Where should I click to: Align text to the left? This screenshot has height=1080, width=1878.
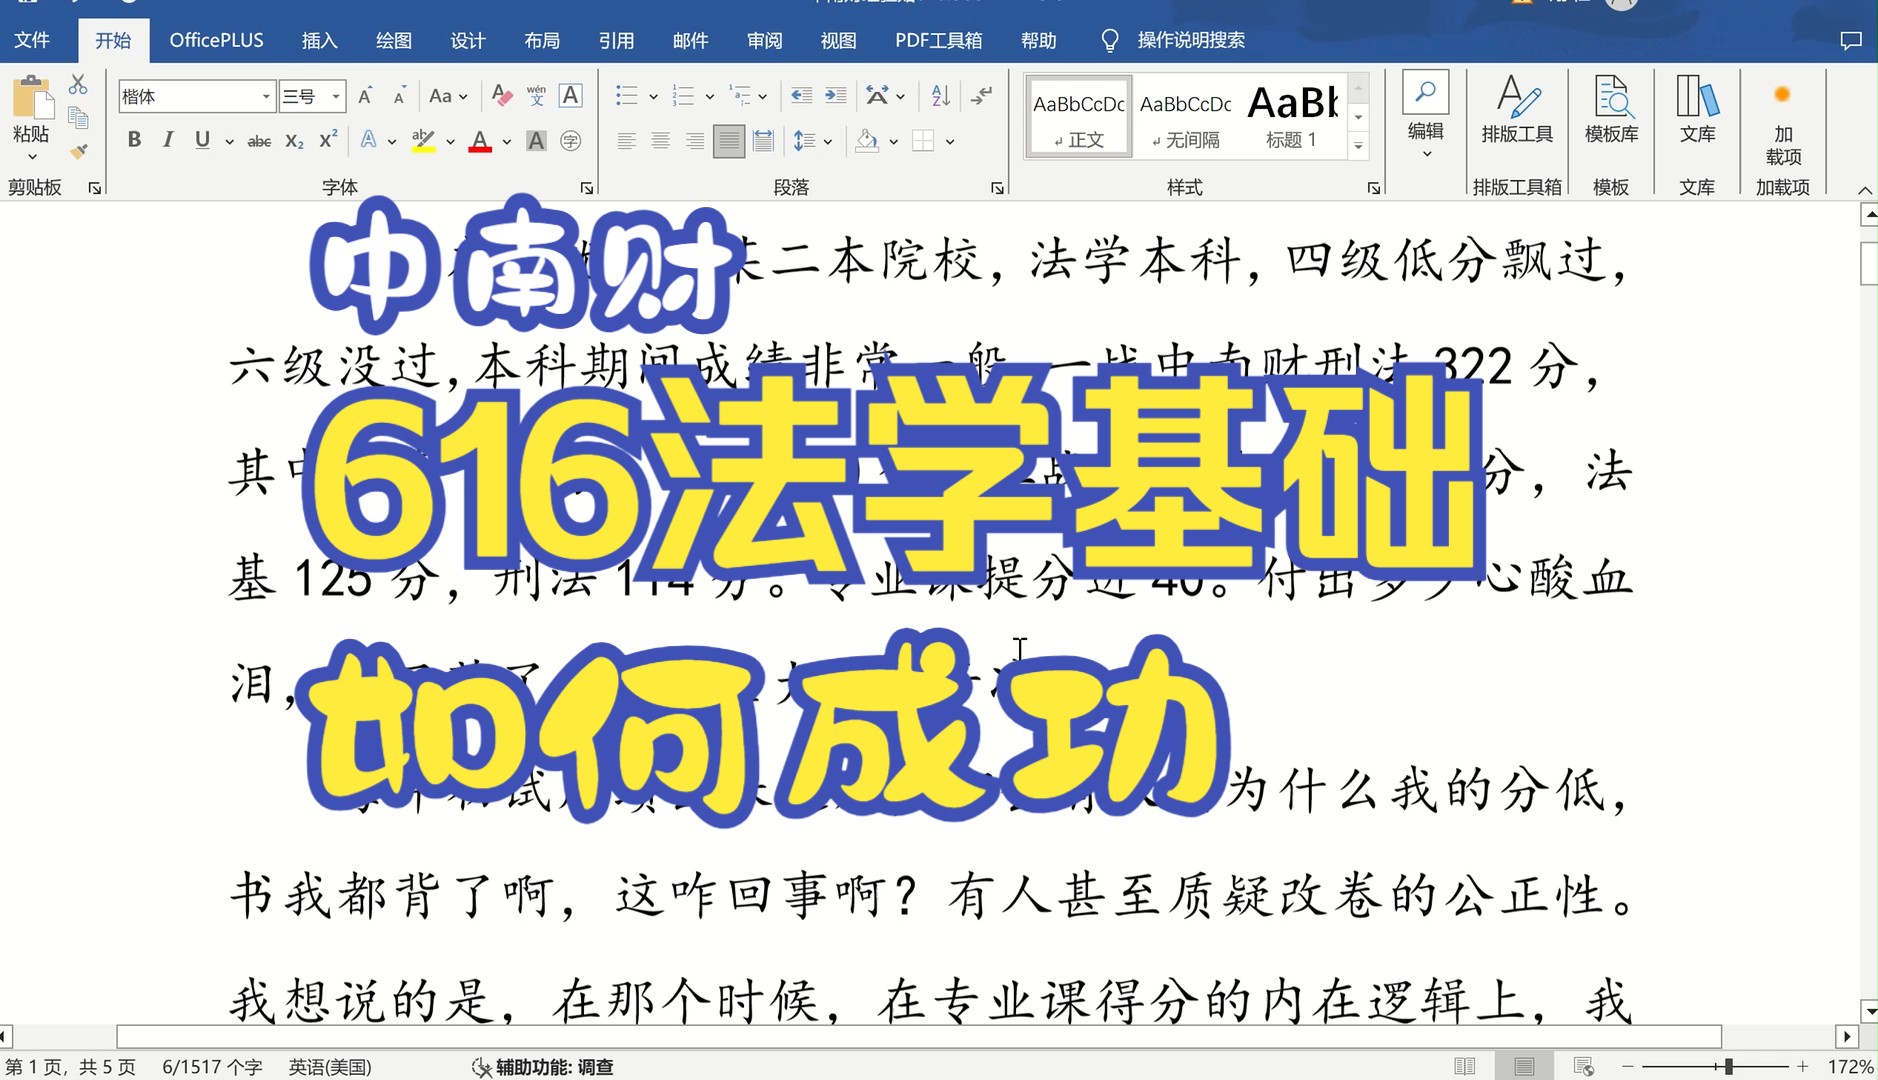(626, 141)
